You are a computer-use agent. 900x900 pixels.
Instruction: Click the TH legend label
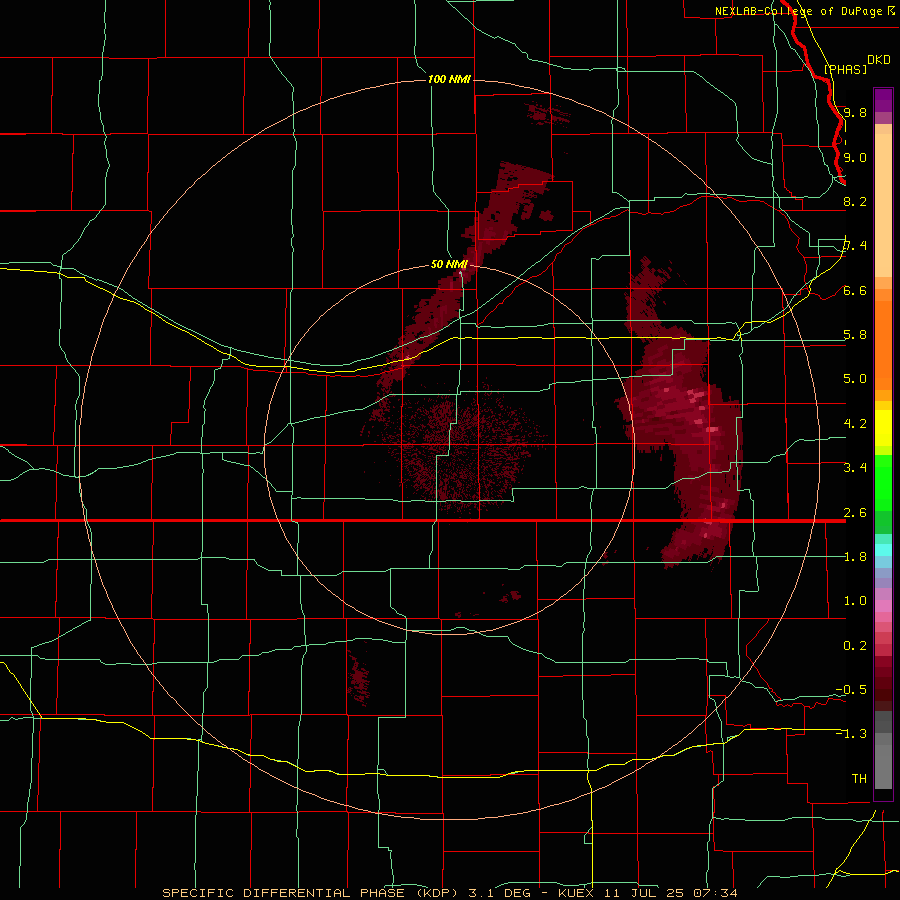point(859,779)
